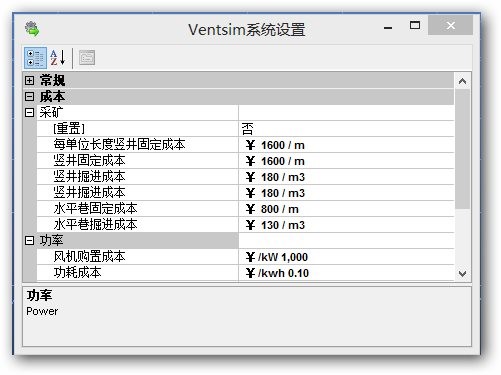Select the 常规 category header text

52,80
